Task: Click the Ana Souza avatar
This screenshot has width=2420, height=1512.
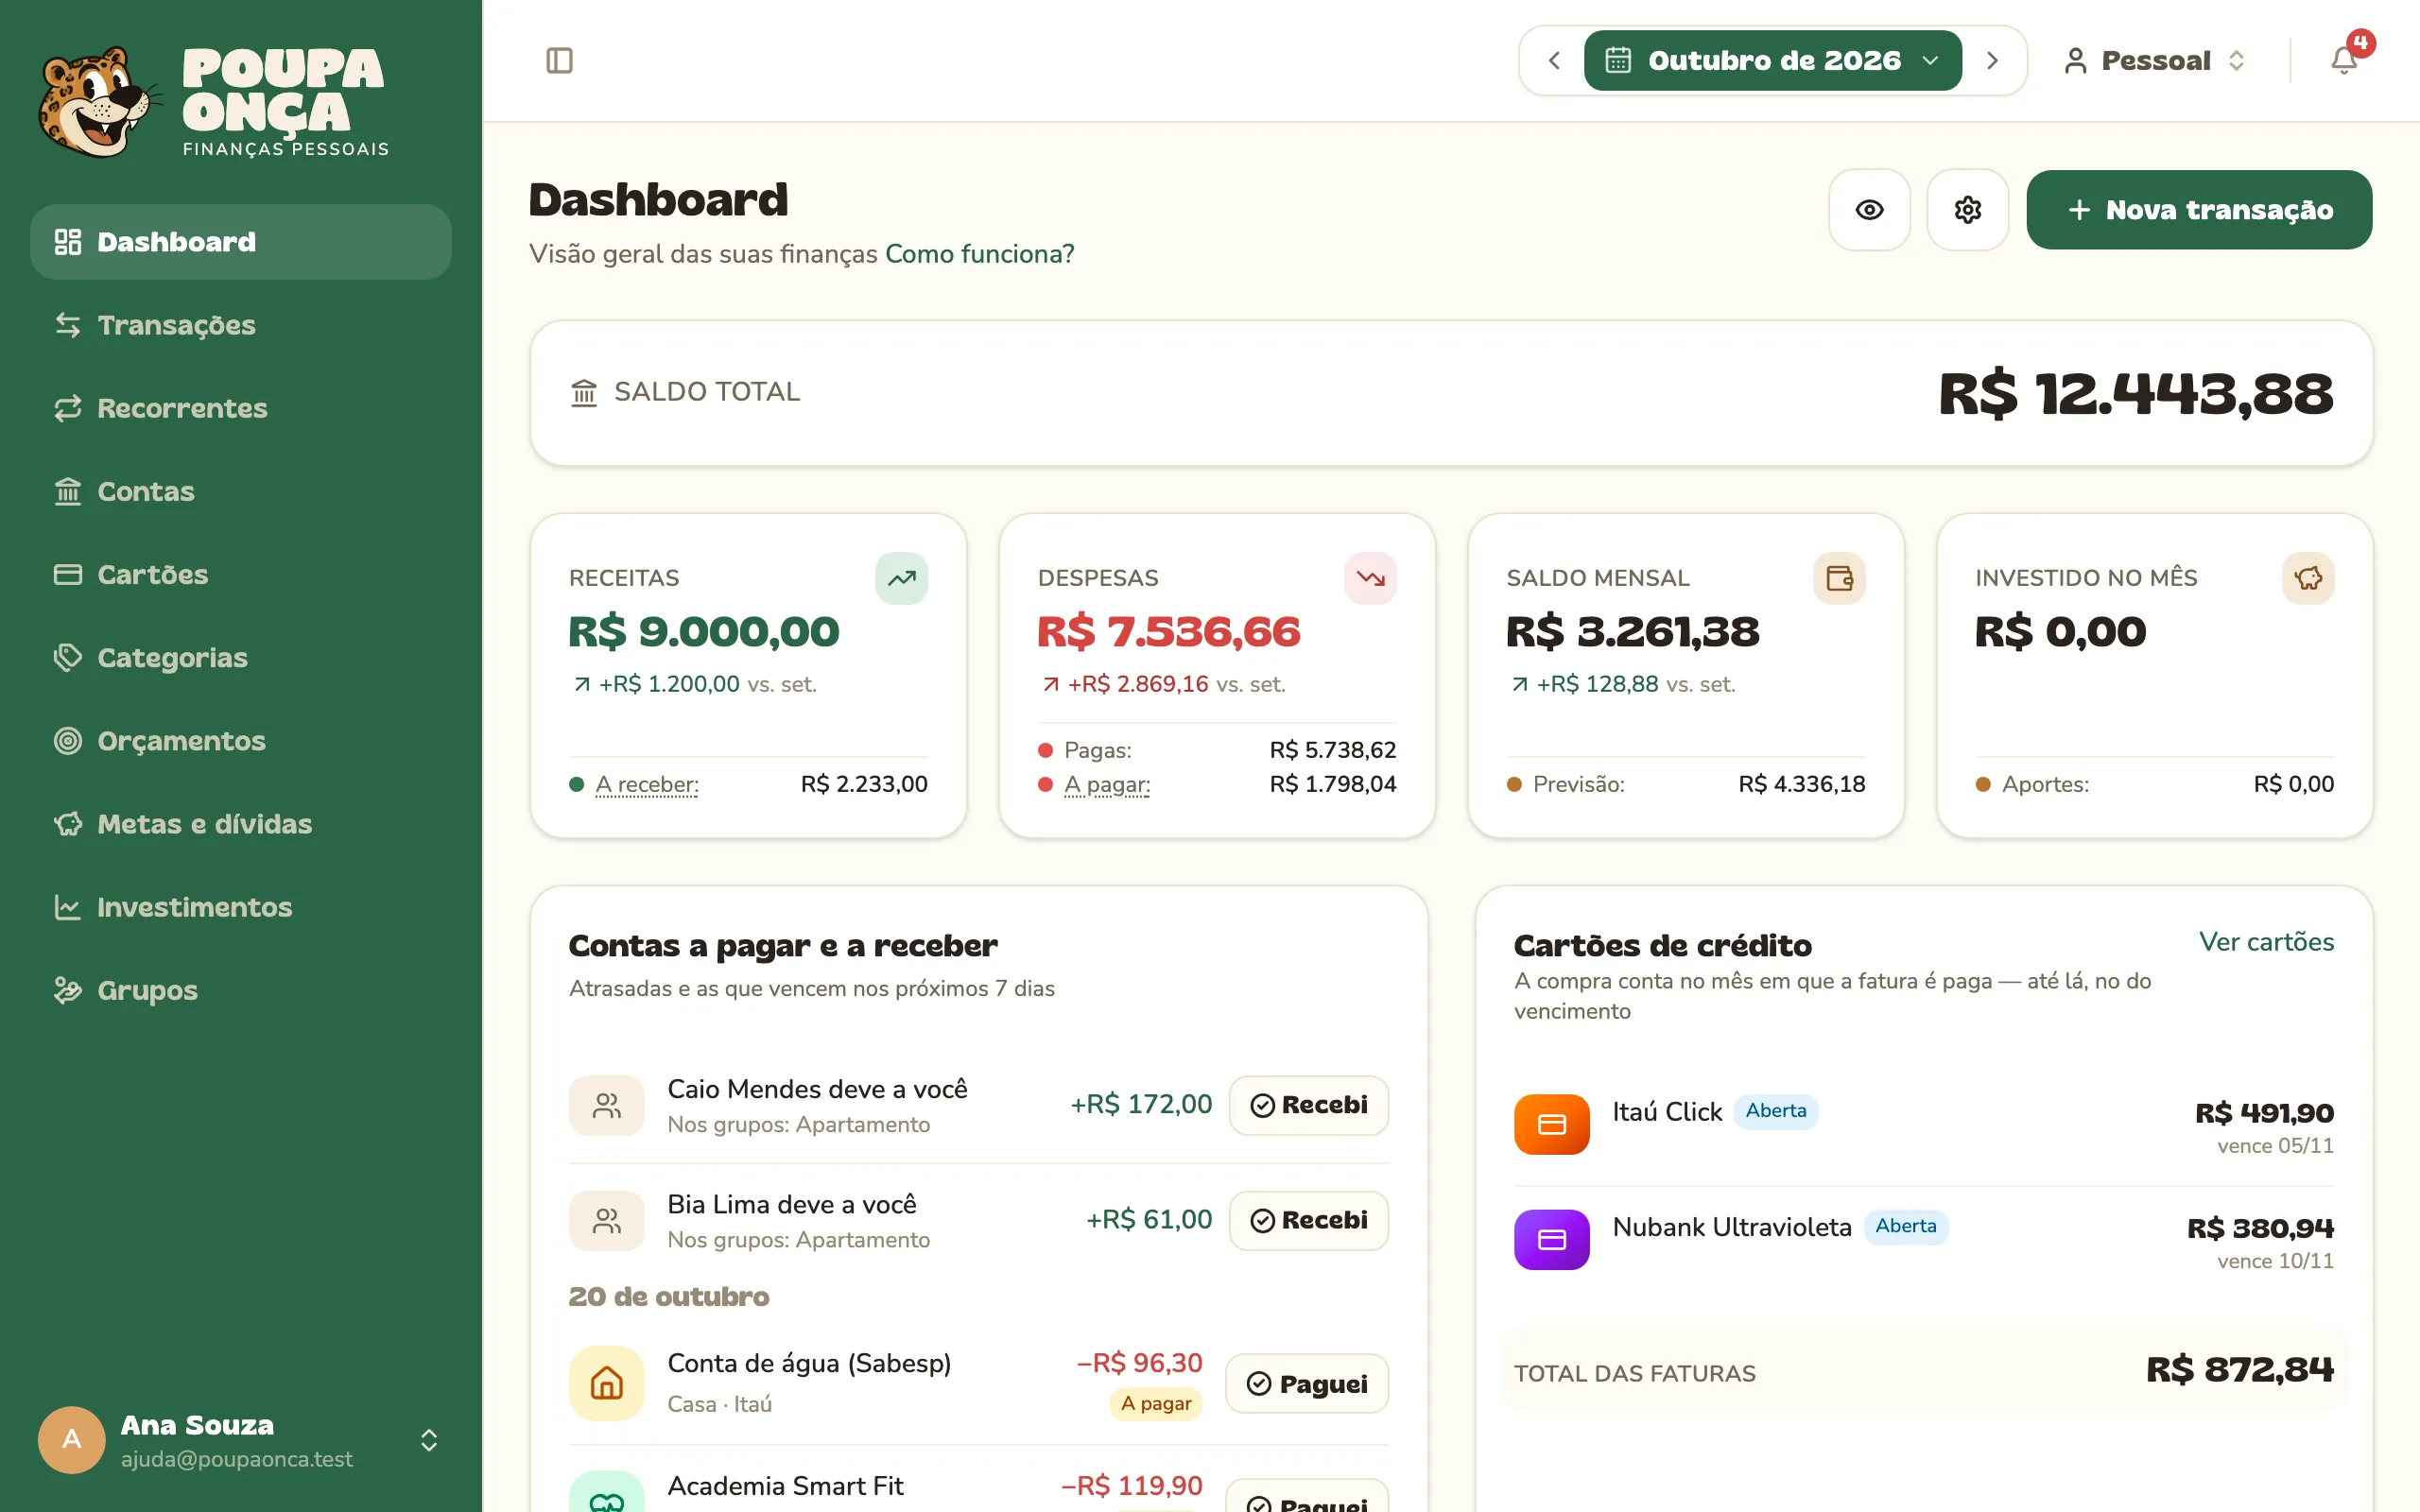Action: click(71, 1440)
